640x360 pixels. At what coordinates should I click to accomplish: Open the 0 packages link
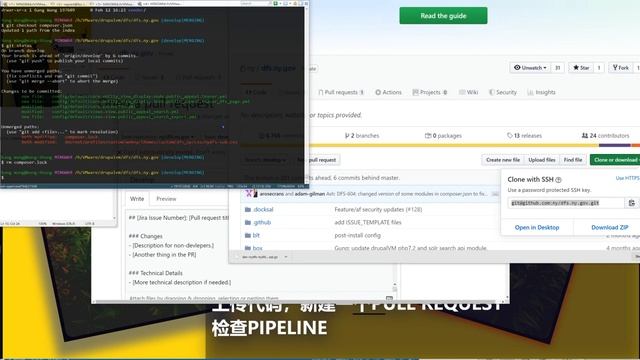click(443, 136)
